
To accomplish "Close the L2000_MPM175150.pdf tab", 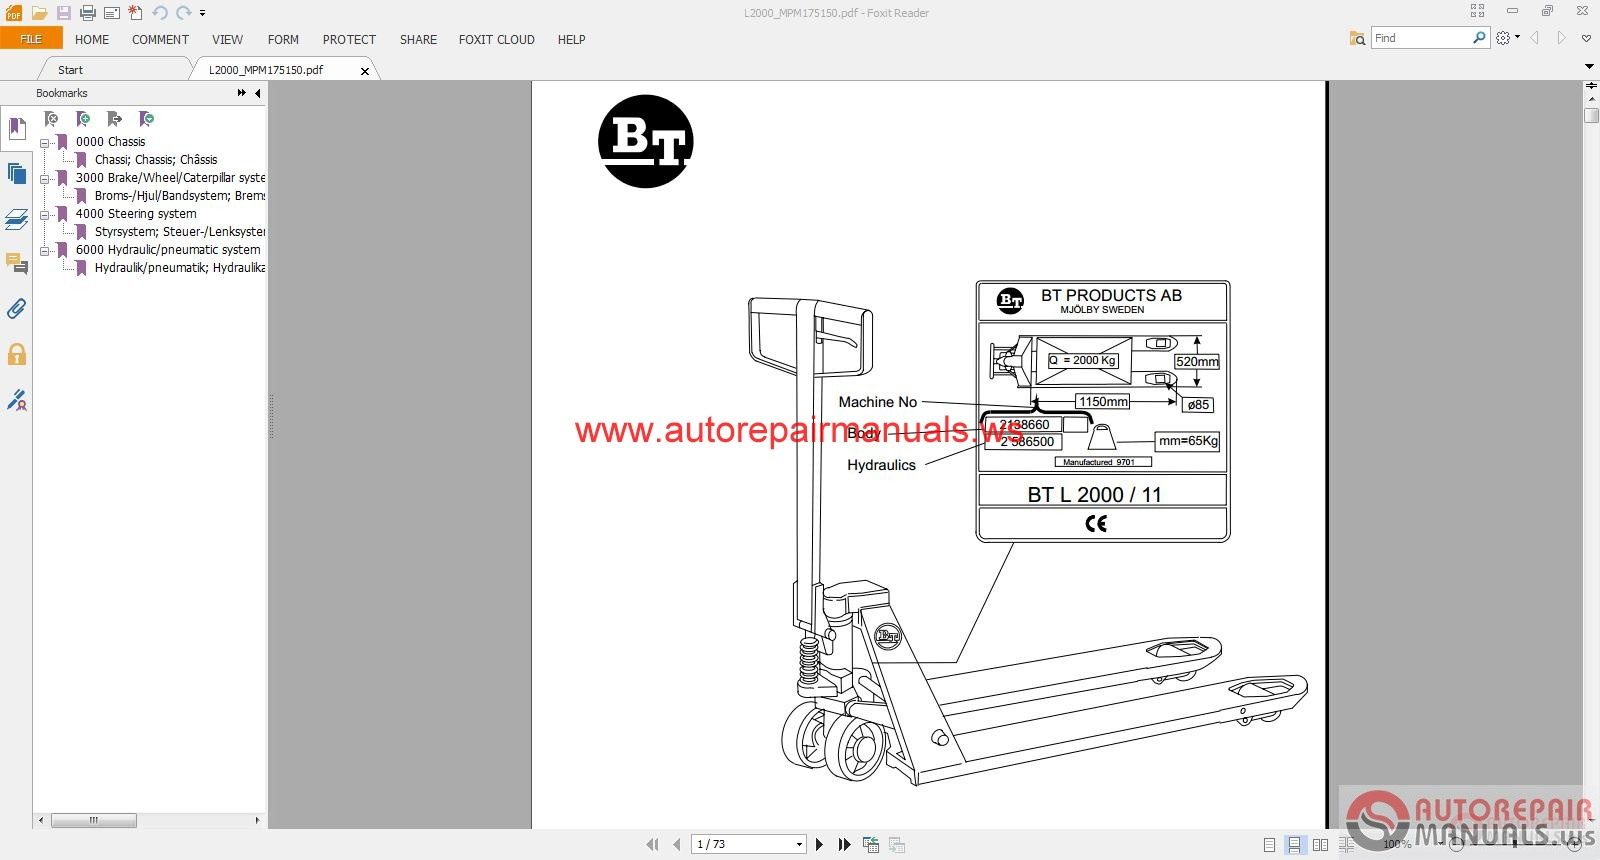I will [365, 71].
